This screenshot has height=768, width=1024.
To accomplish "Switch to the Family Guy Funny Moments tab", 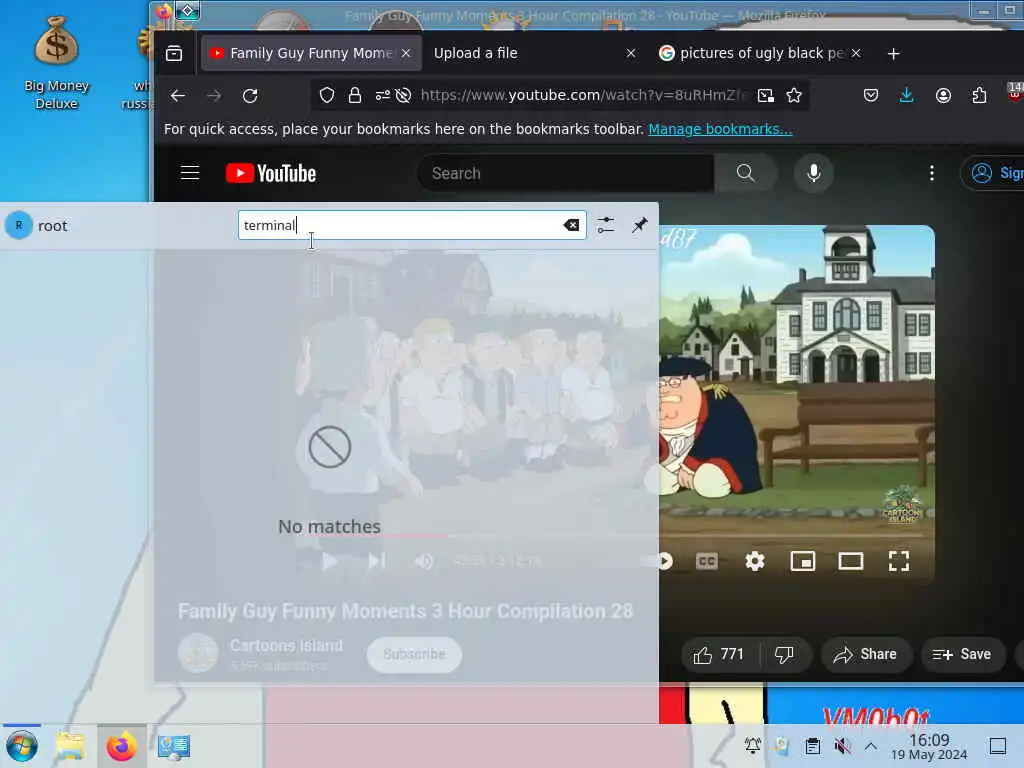I will point(310,53).
